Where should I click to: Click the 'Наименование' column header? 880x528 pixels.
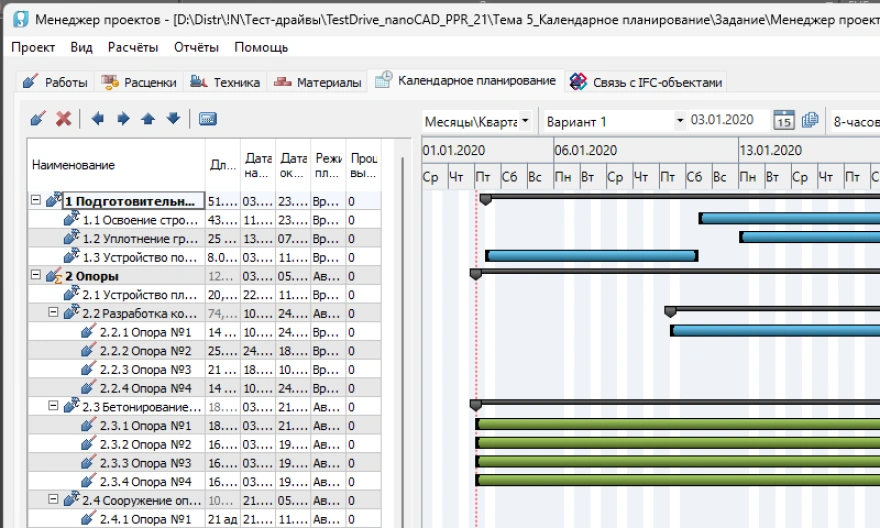(73, 165)
